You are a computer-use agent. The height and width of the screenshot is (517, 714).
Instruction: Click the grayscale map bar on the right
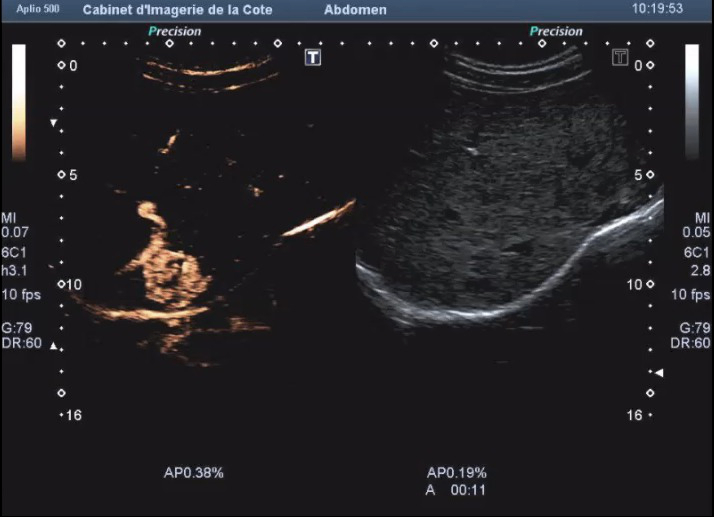click(692, 102)
